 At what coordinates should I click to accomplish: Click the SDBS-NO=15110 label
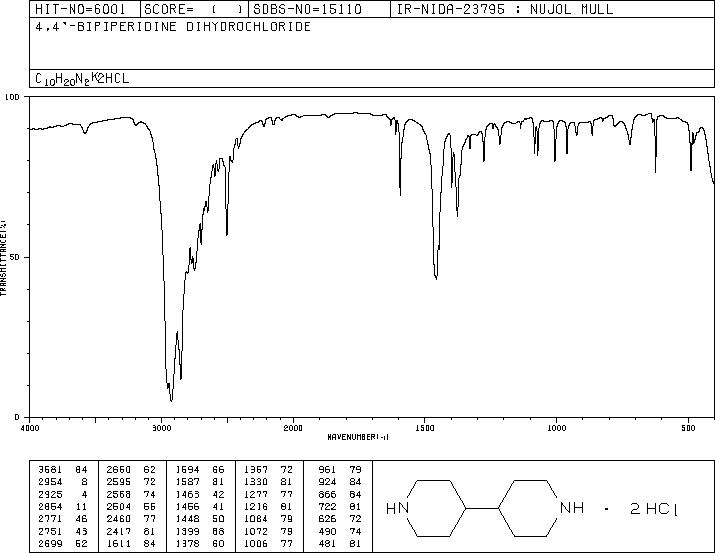click(307, 9)
